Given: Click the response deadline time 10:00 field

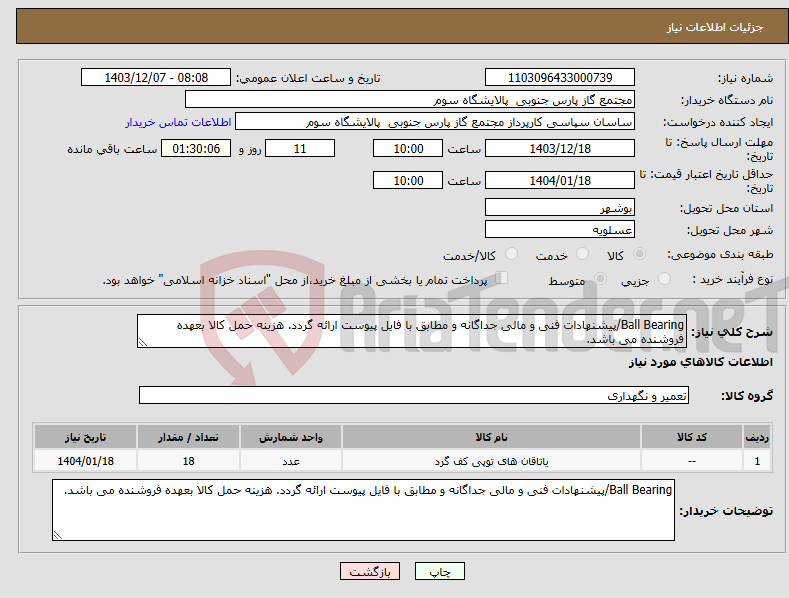Looking at the screenshot, I should (x=408, y=148).
